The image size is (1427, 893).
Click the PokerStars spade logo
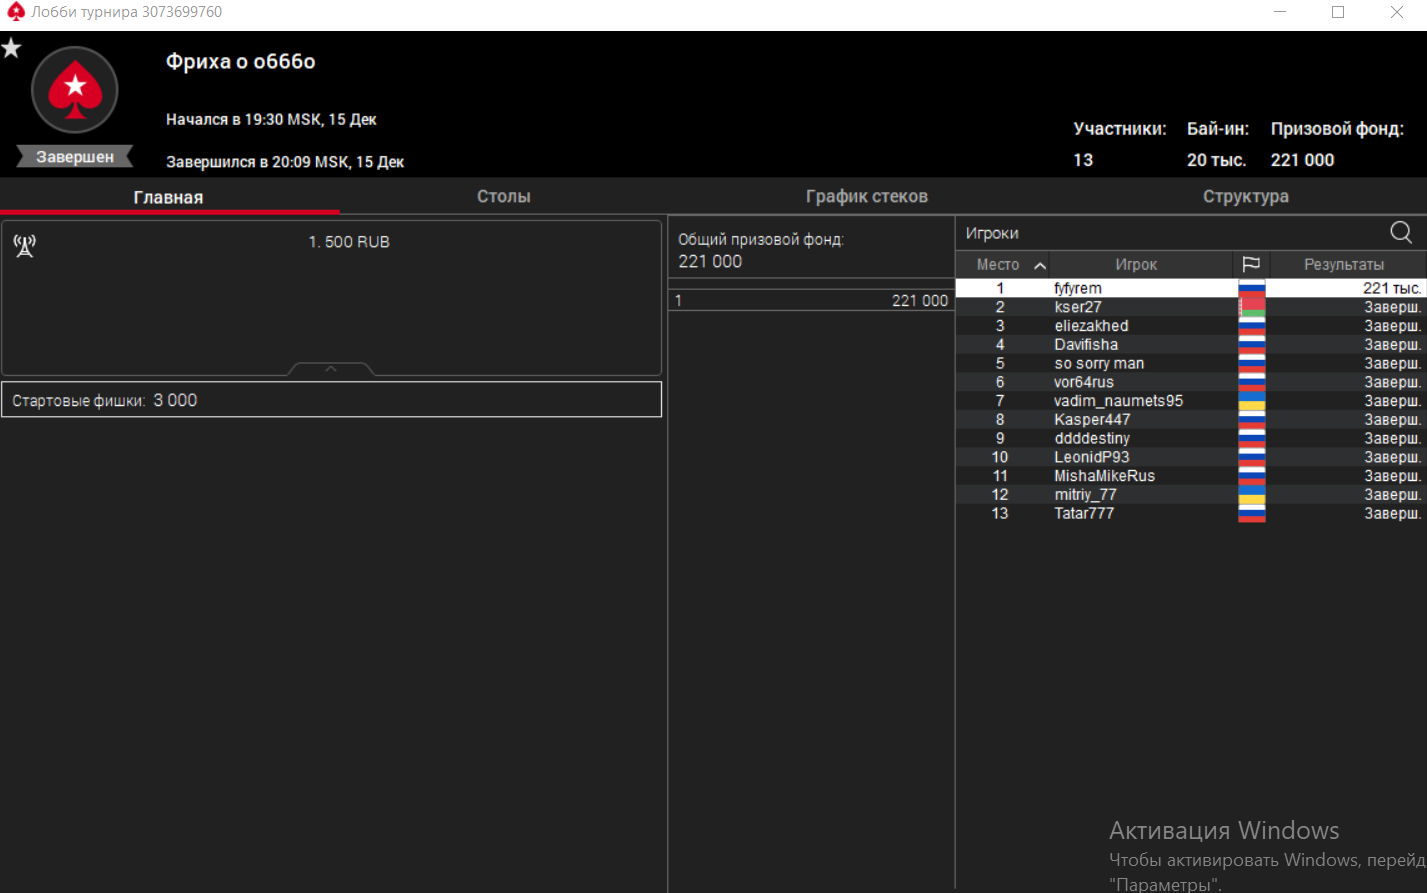75,90
